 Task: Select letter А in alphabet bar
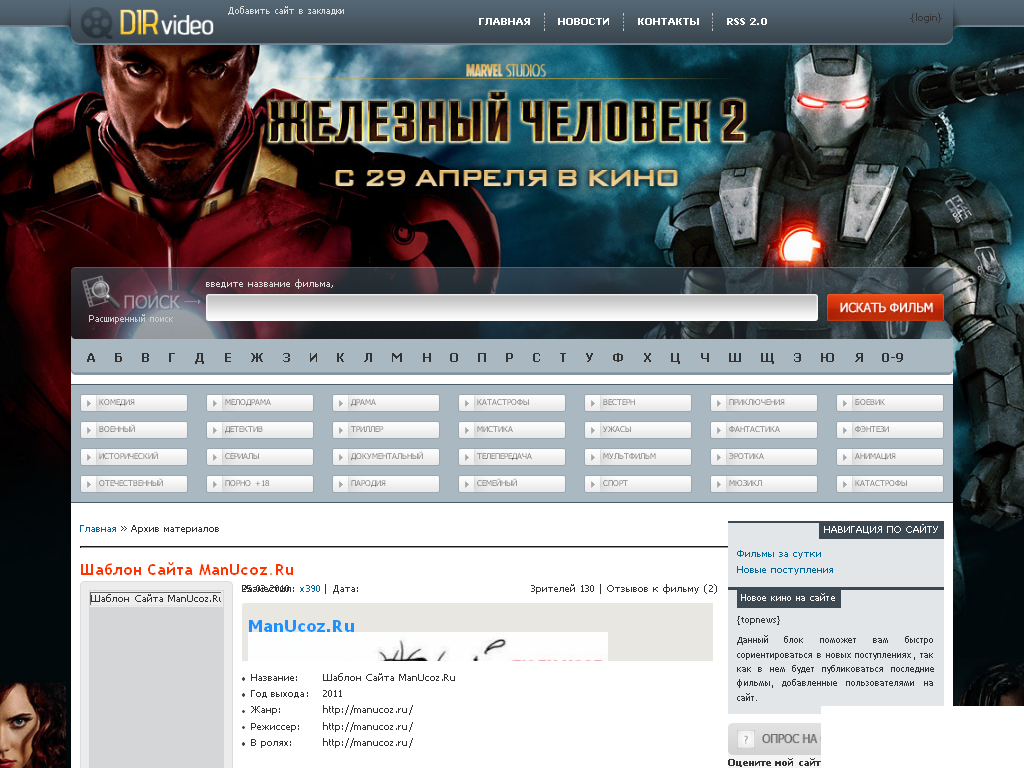point(91,358)
